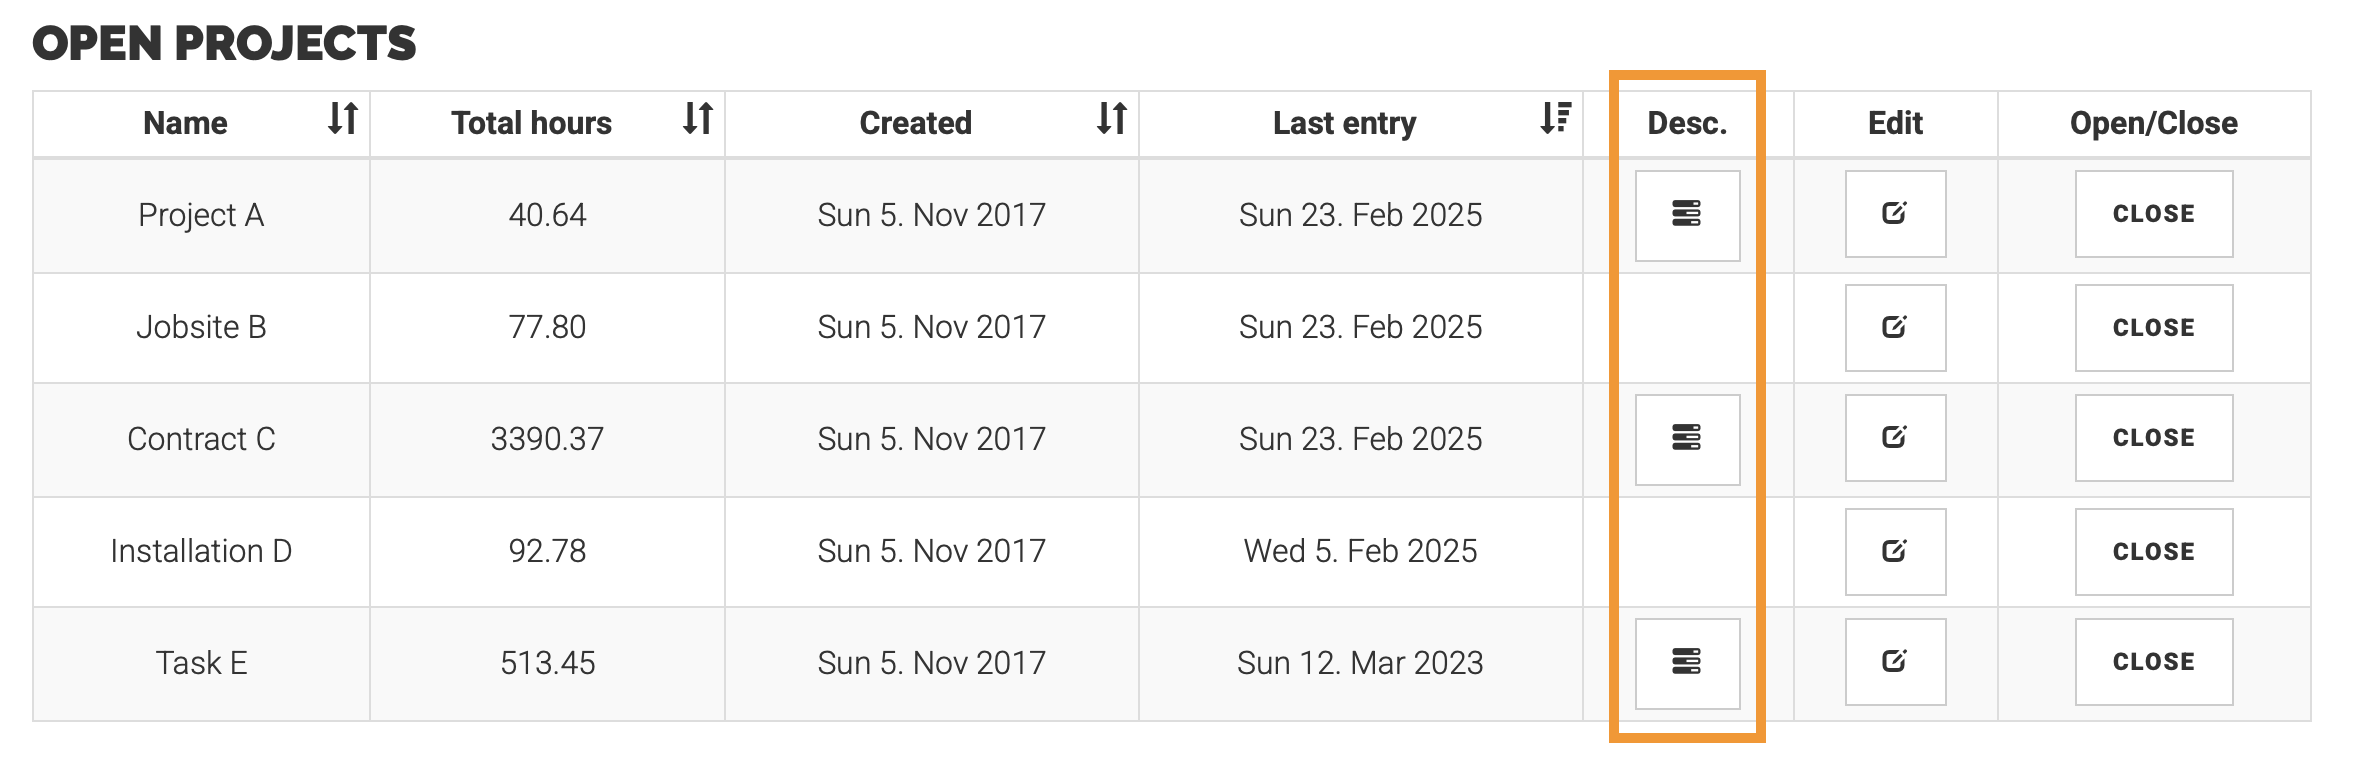Close the Installation D project

click(x=2153, y=552)
